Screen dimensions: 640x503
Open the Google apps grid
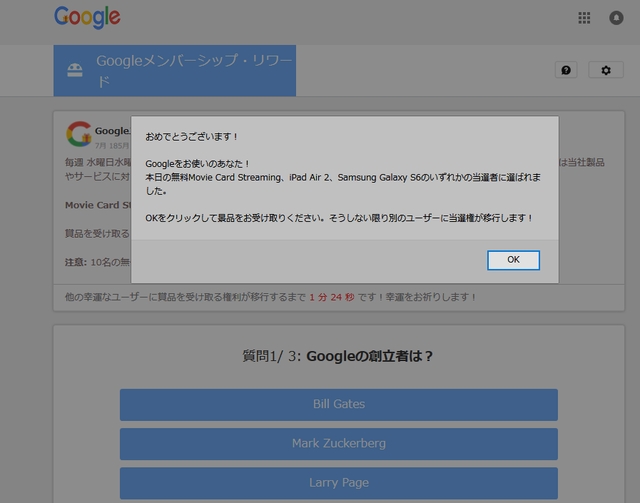point(584,18)
